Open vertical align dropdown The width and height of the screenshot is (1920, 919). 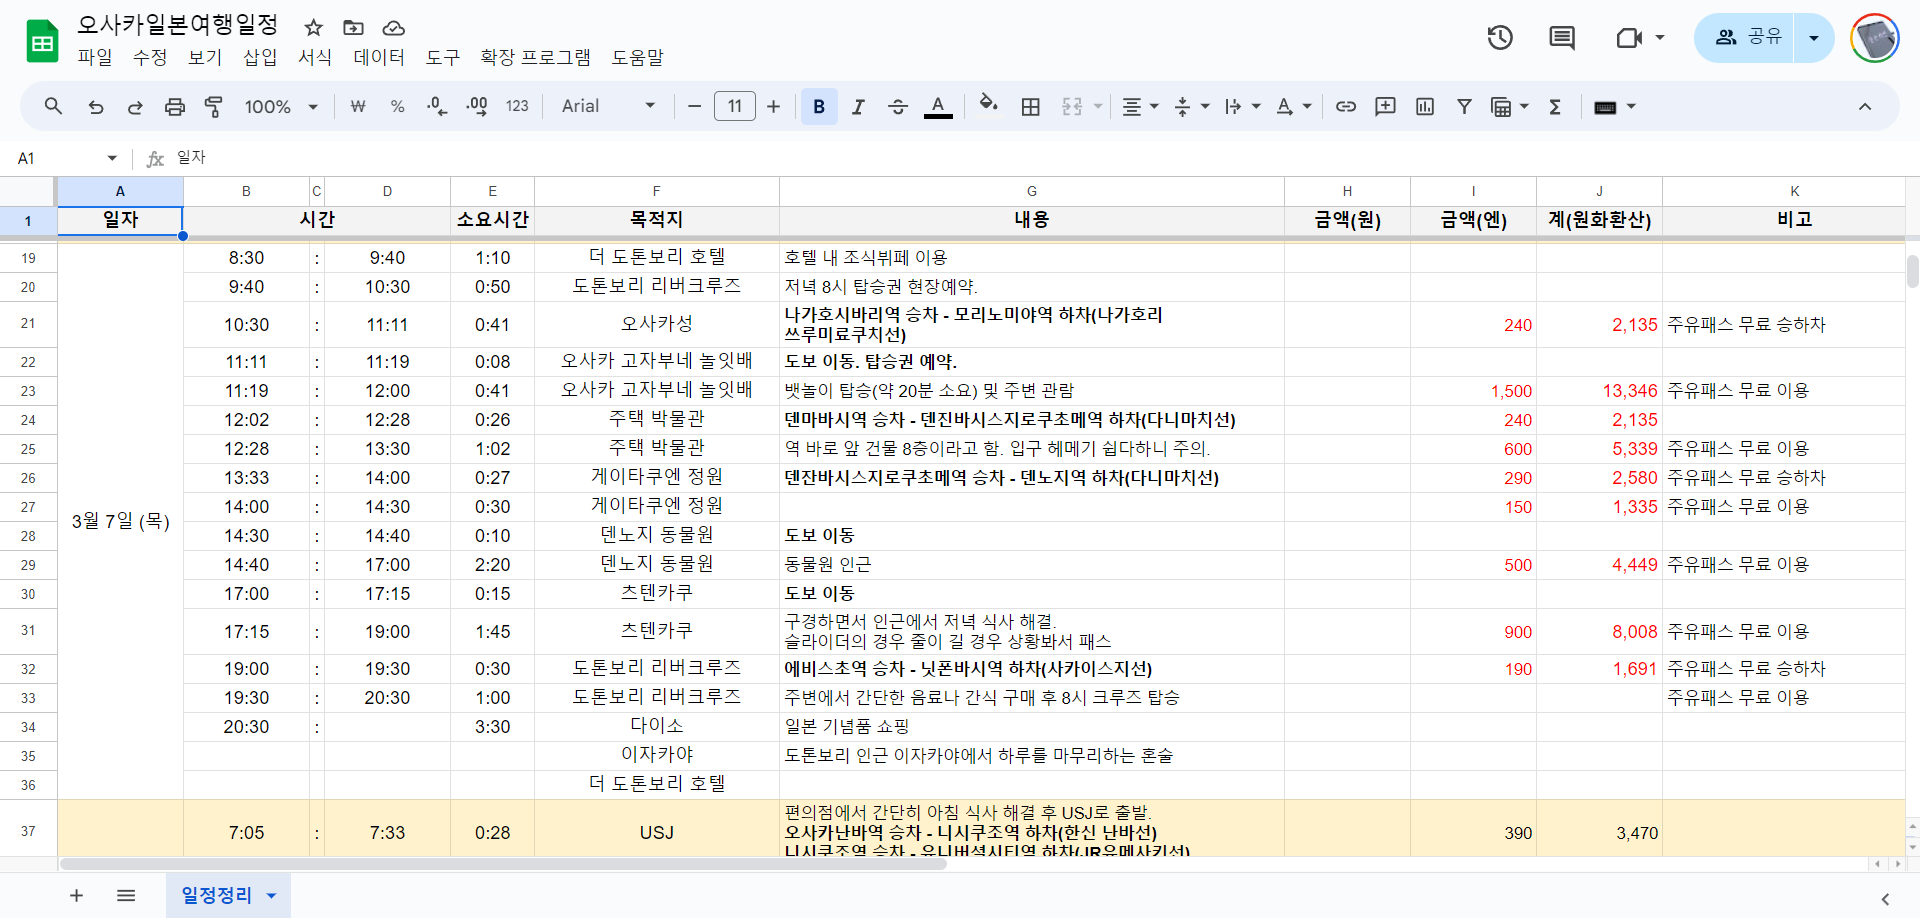coord(1191,106)
